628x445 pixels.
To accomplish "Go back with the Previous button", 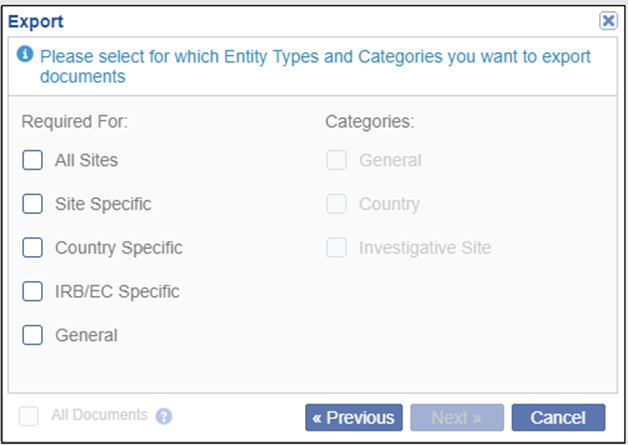I will coord(354,417).
